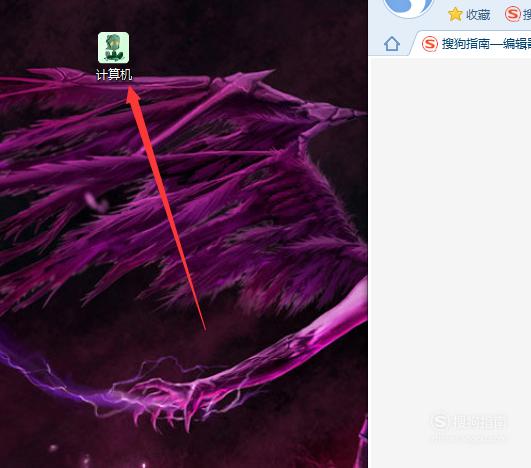Open the Sogou browser avatar logo
531x468 pixels.
tap(408, 7)
